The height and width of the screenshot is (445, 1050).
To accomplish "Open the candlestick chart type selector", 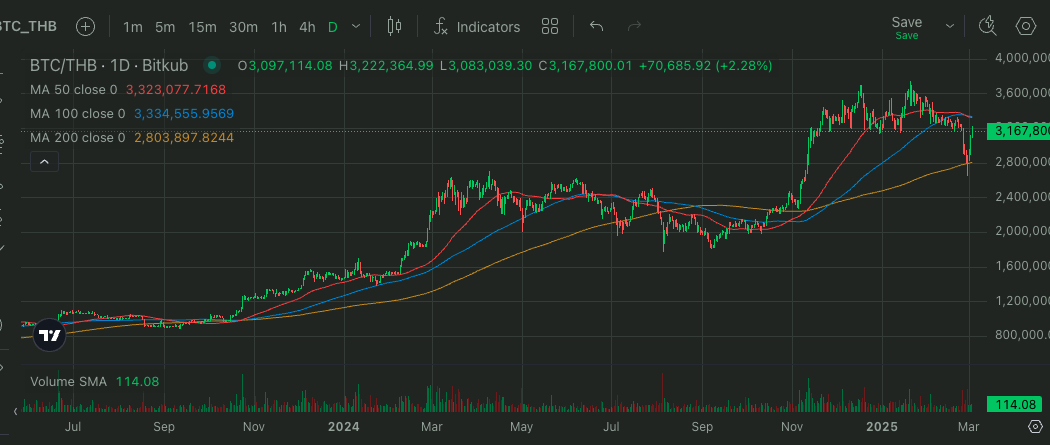I will coord(394,27).
